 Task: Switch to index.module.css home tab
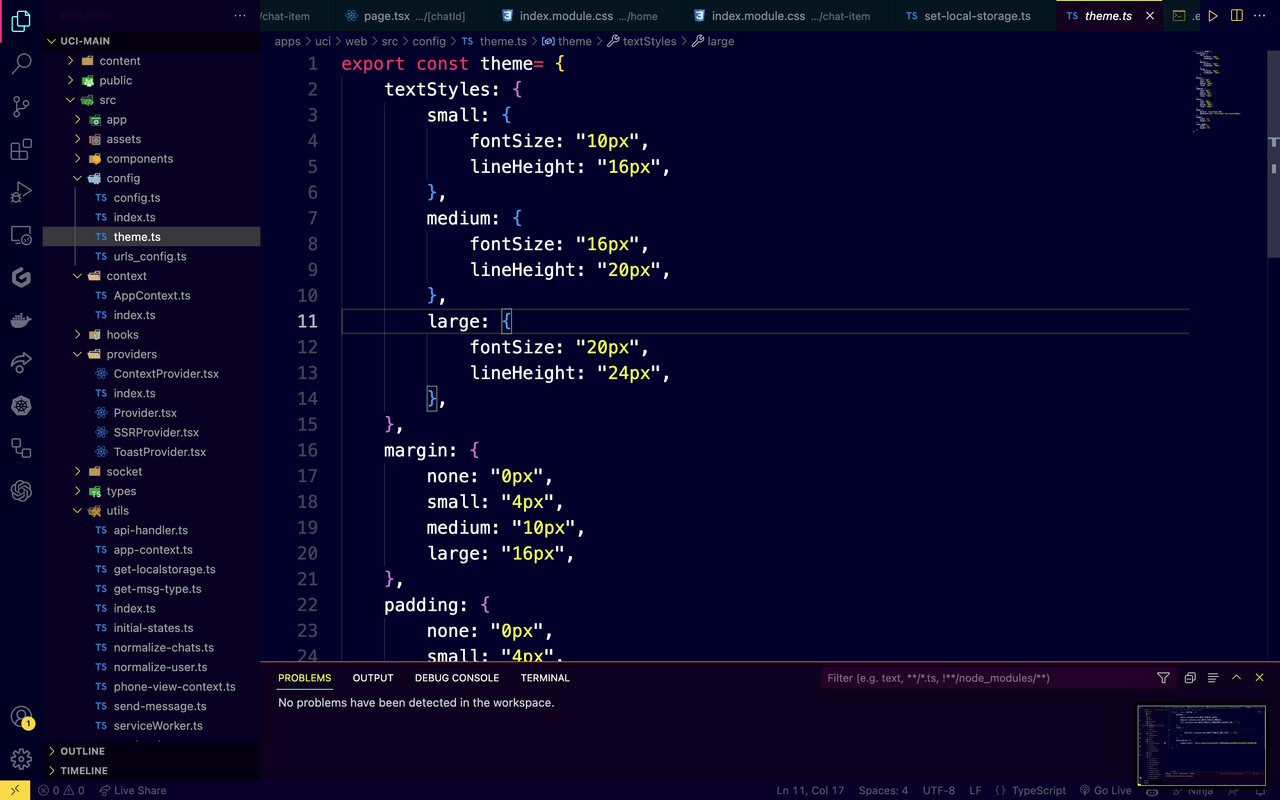pos(587,16)
